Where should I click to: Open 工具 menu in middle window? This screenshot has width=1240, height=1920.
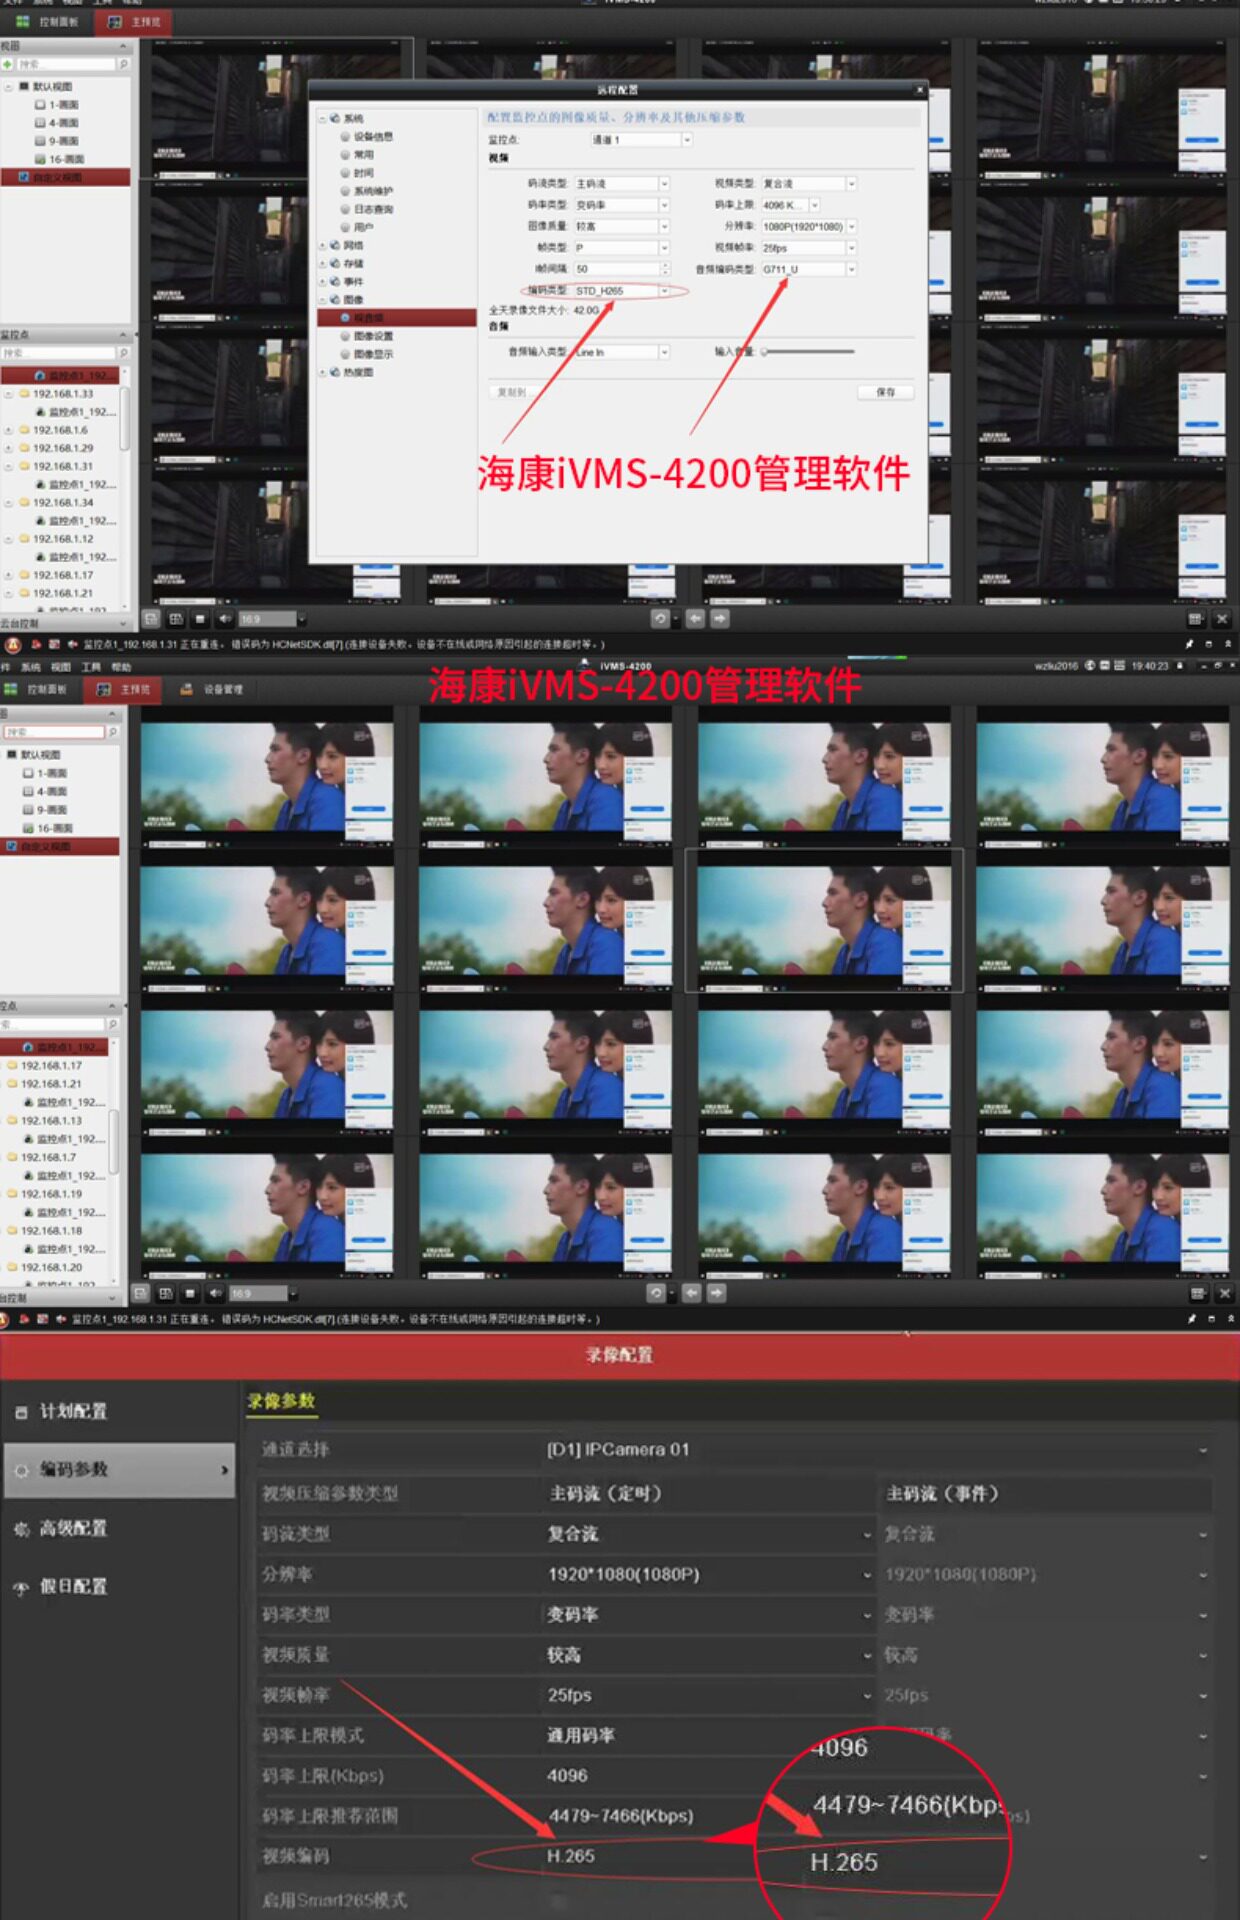(91, 667)
